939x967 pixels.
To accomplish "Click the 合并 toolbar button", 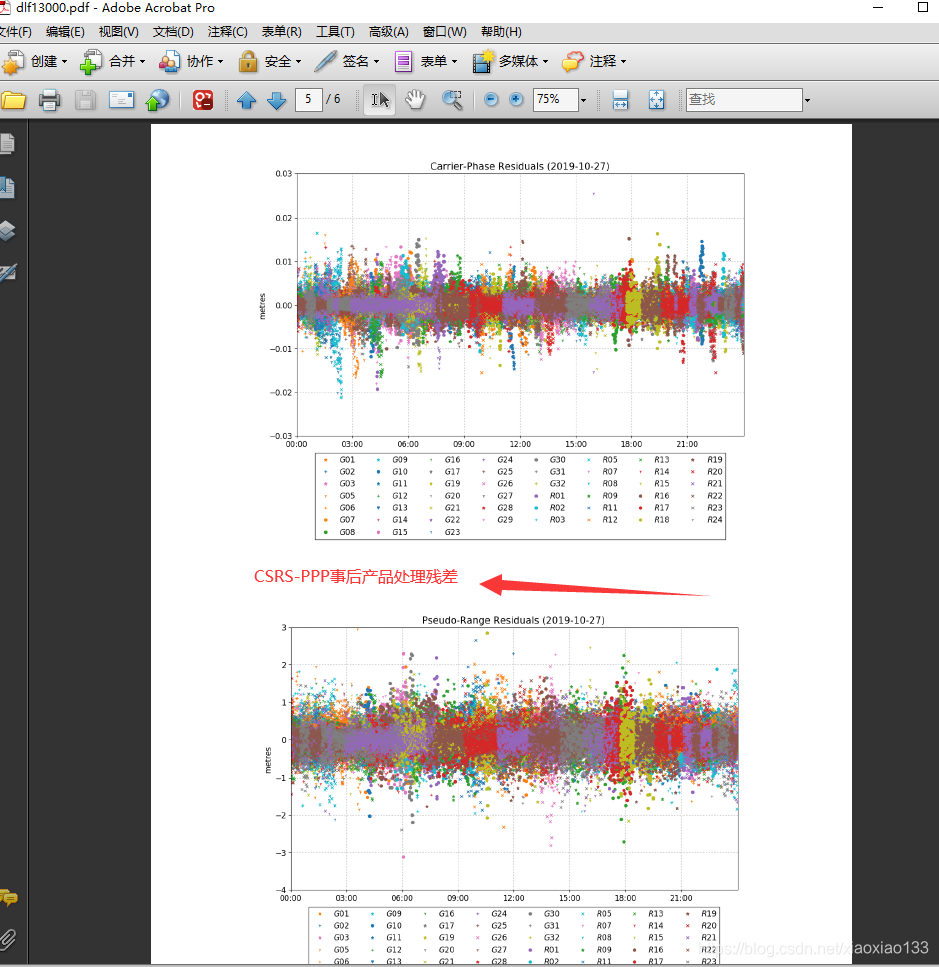I will 107,62.
